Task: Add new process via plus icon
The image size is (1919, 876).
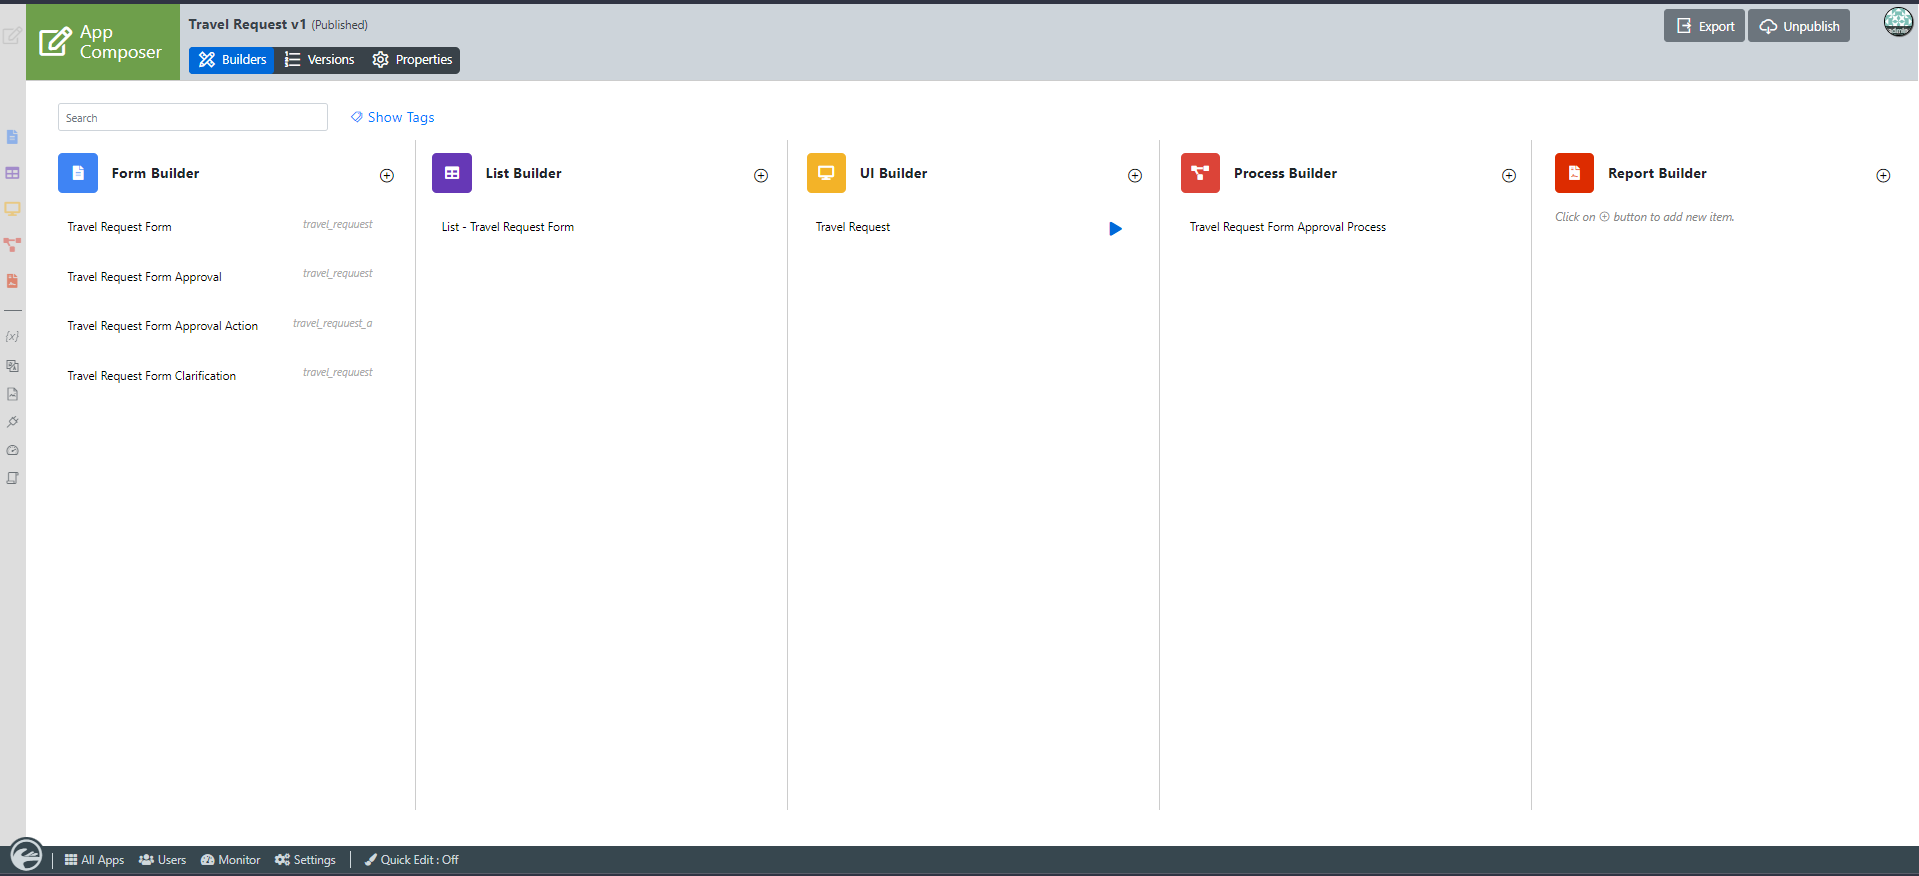Action: [1509, 176]
